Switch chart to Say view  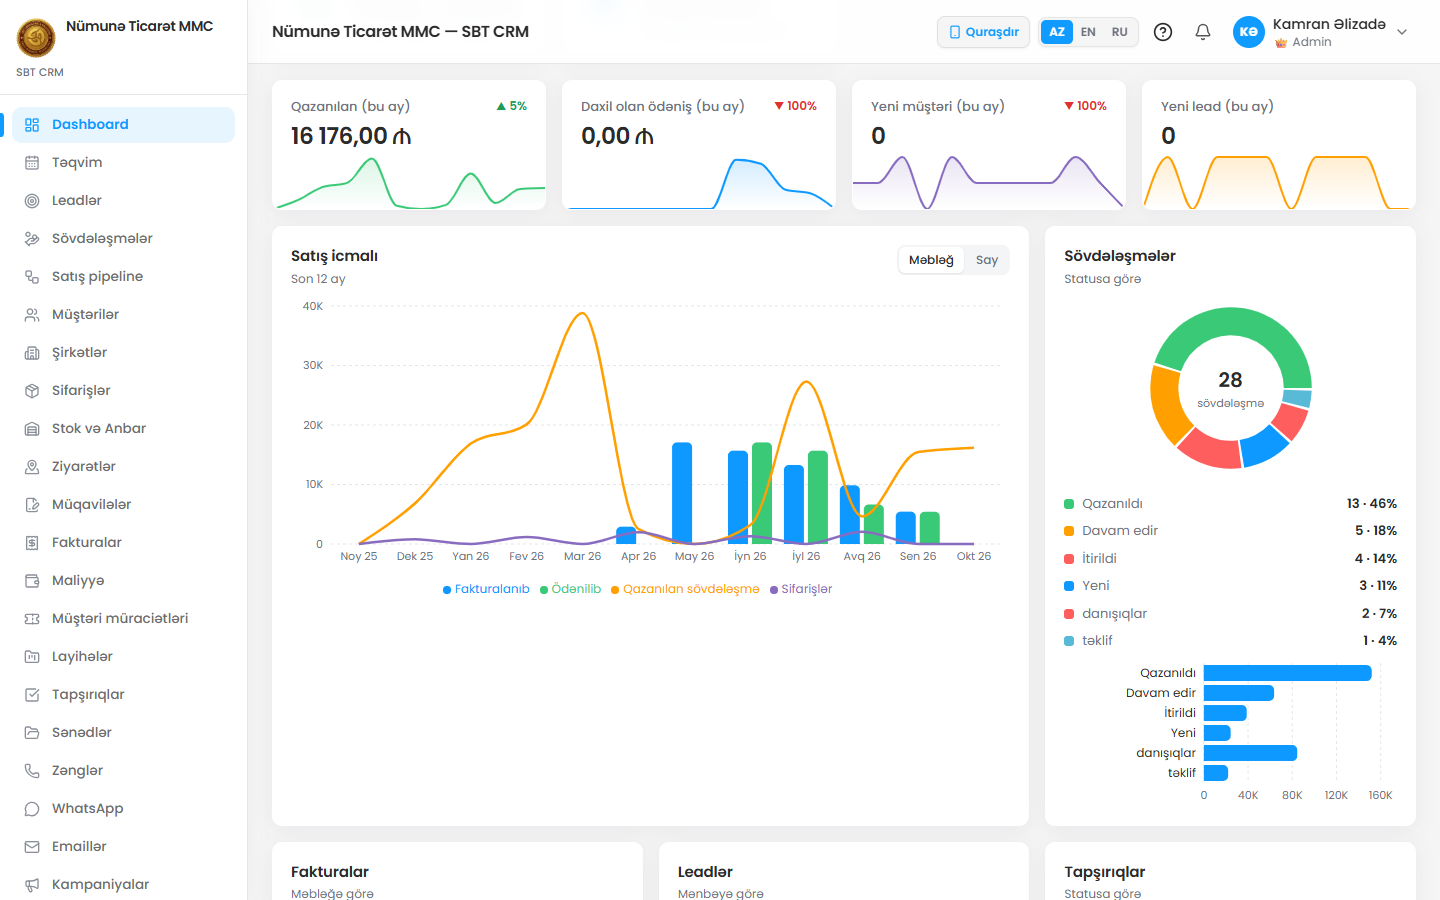(987, 260)
